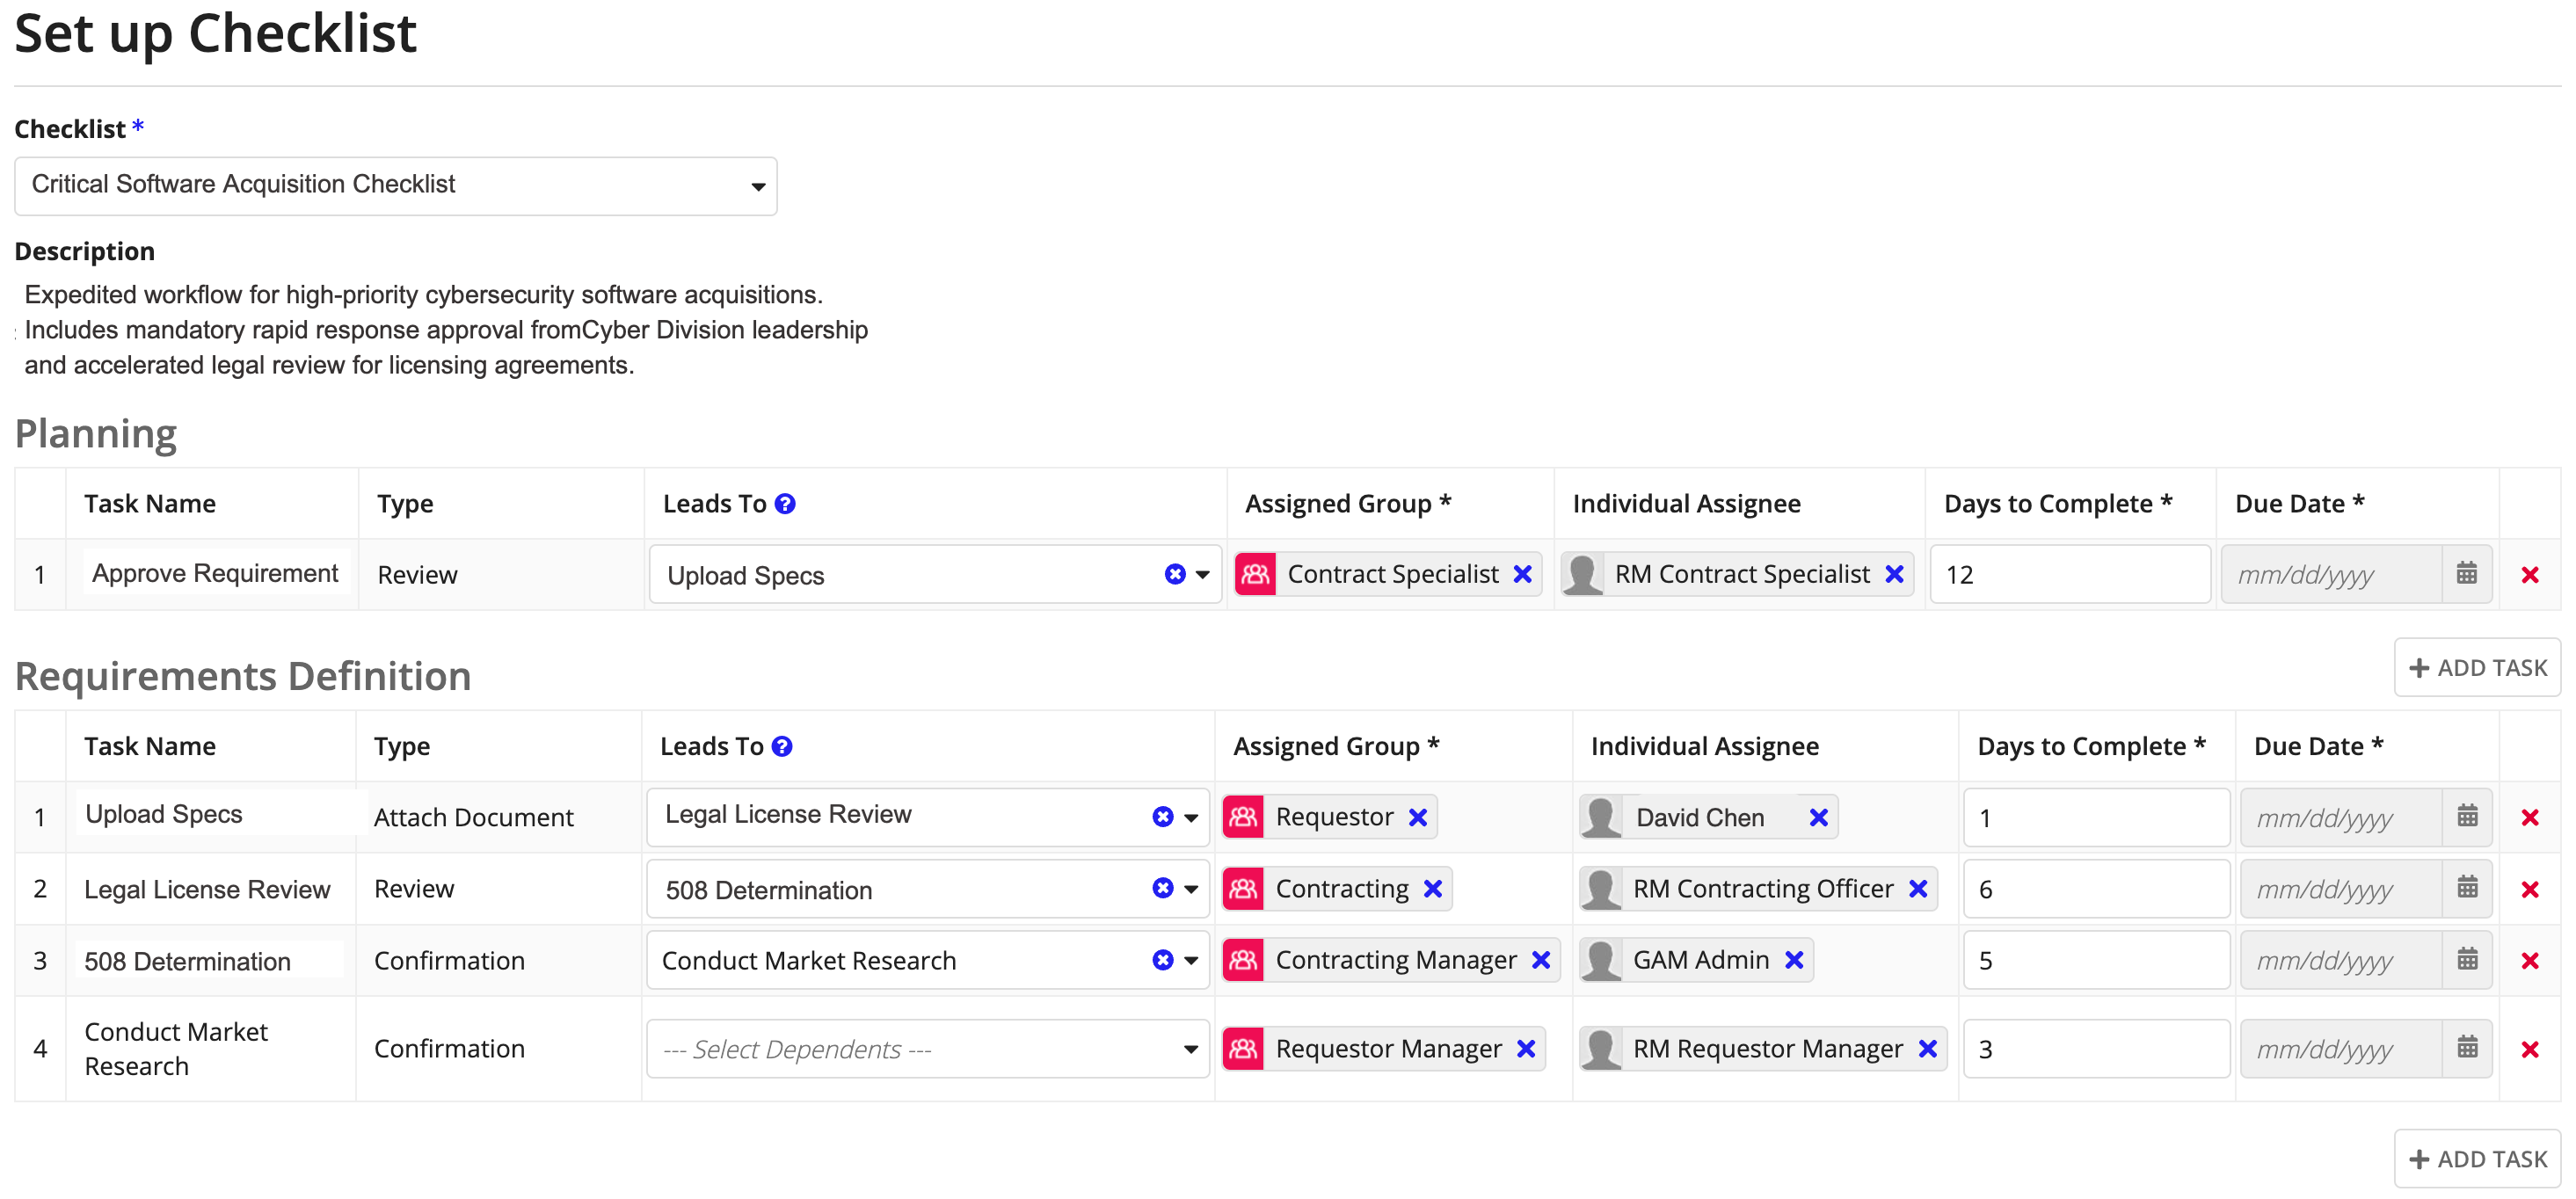Viewport: 2576px width, 1199px height.
Task: Click the Days to Complete field showing 3
Action: pos(2096,1049)
